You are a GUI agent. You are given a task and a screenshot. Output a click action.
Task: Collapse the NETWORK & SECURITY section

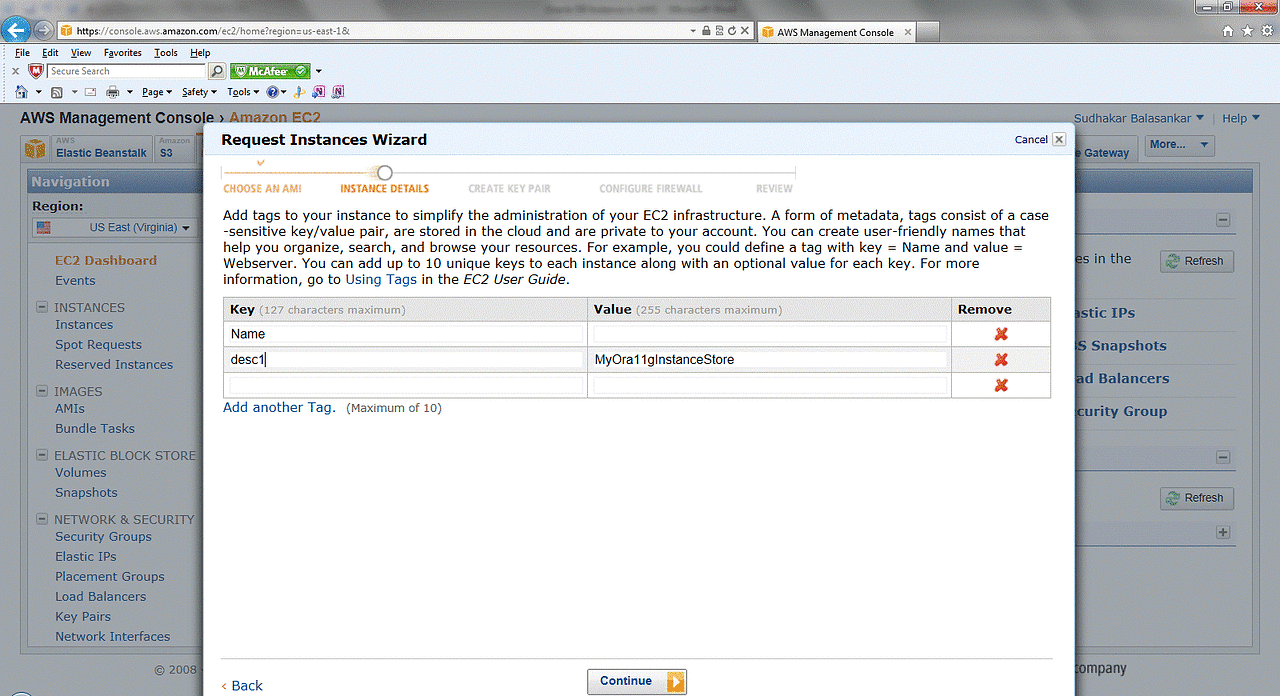tap(42, 519)
